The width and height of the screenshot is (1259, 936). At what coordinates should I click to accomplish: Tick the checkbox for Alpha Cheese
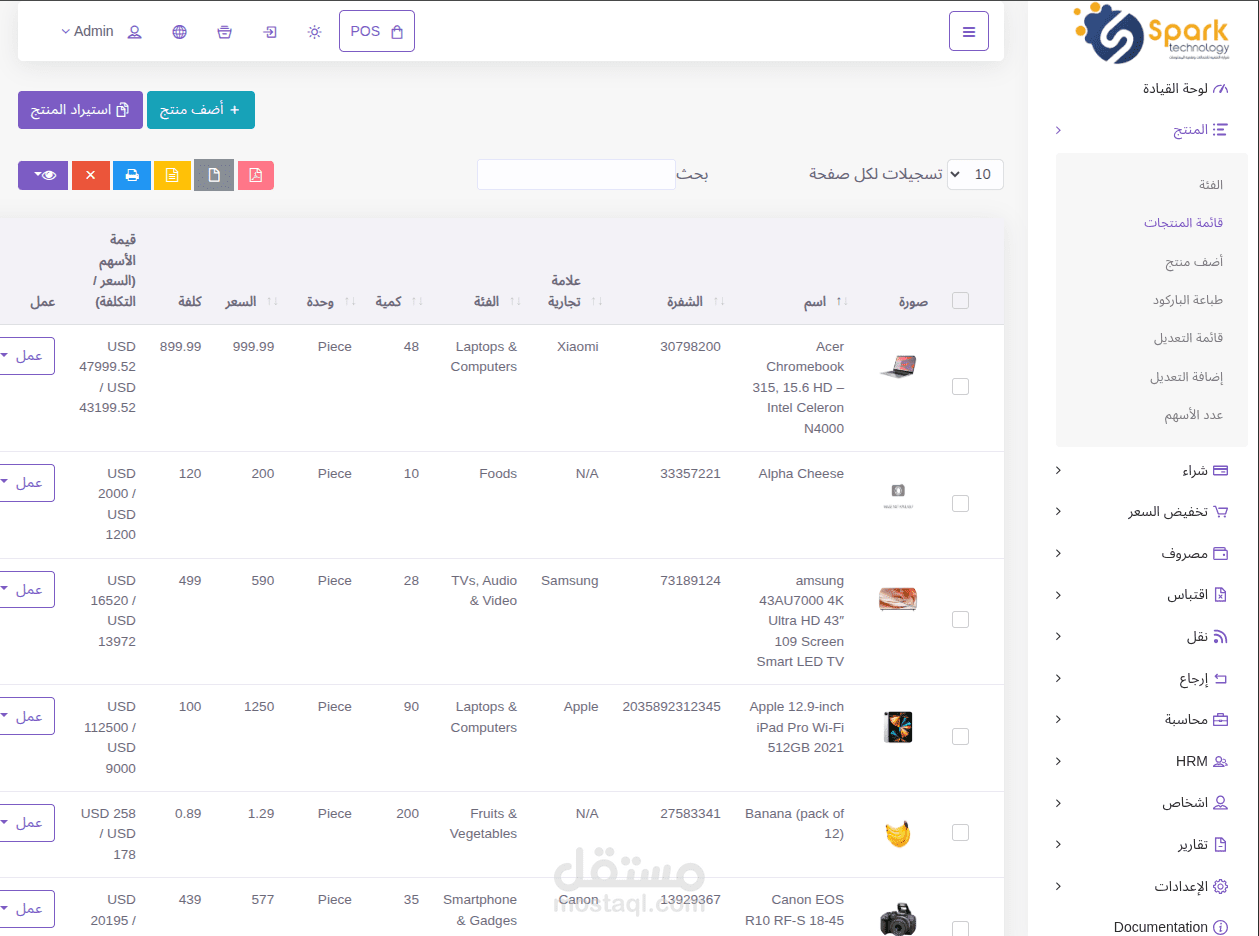coord(961,504)
